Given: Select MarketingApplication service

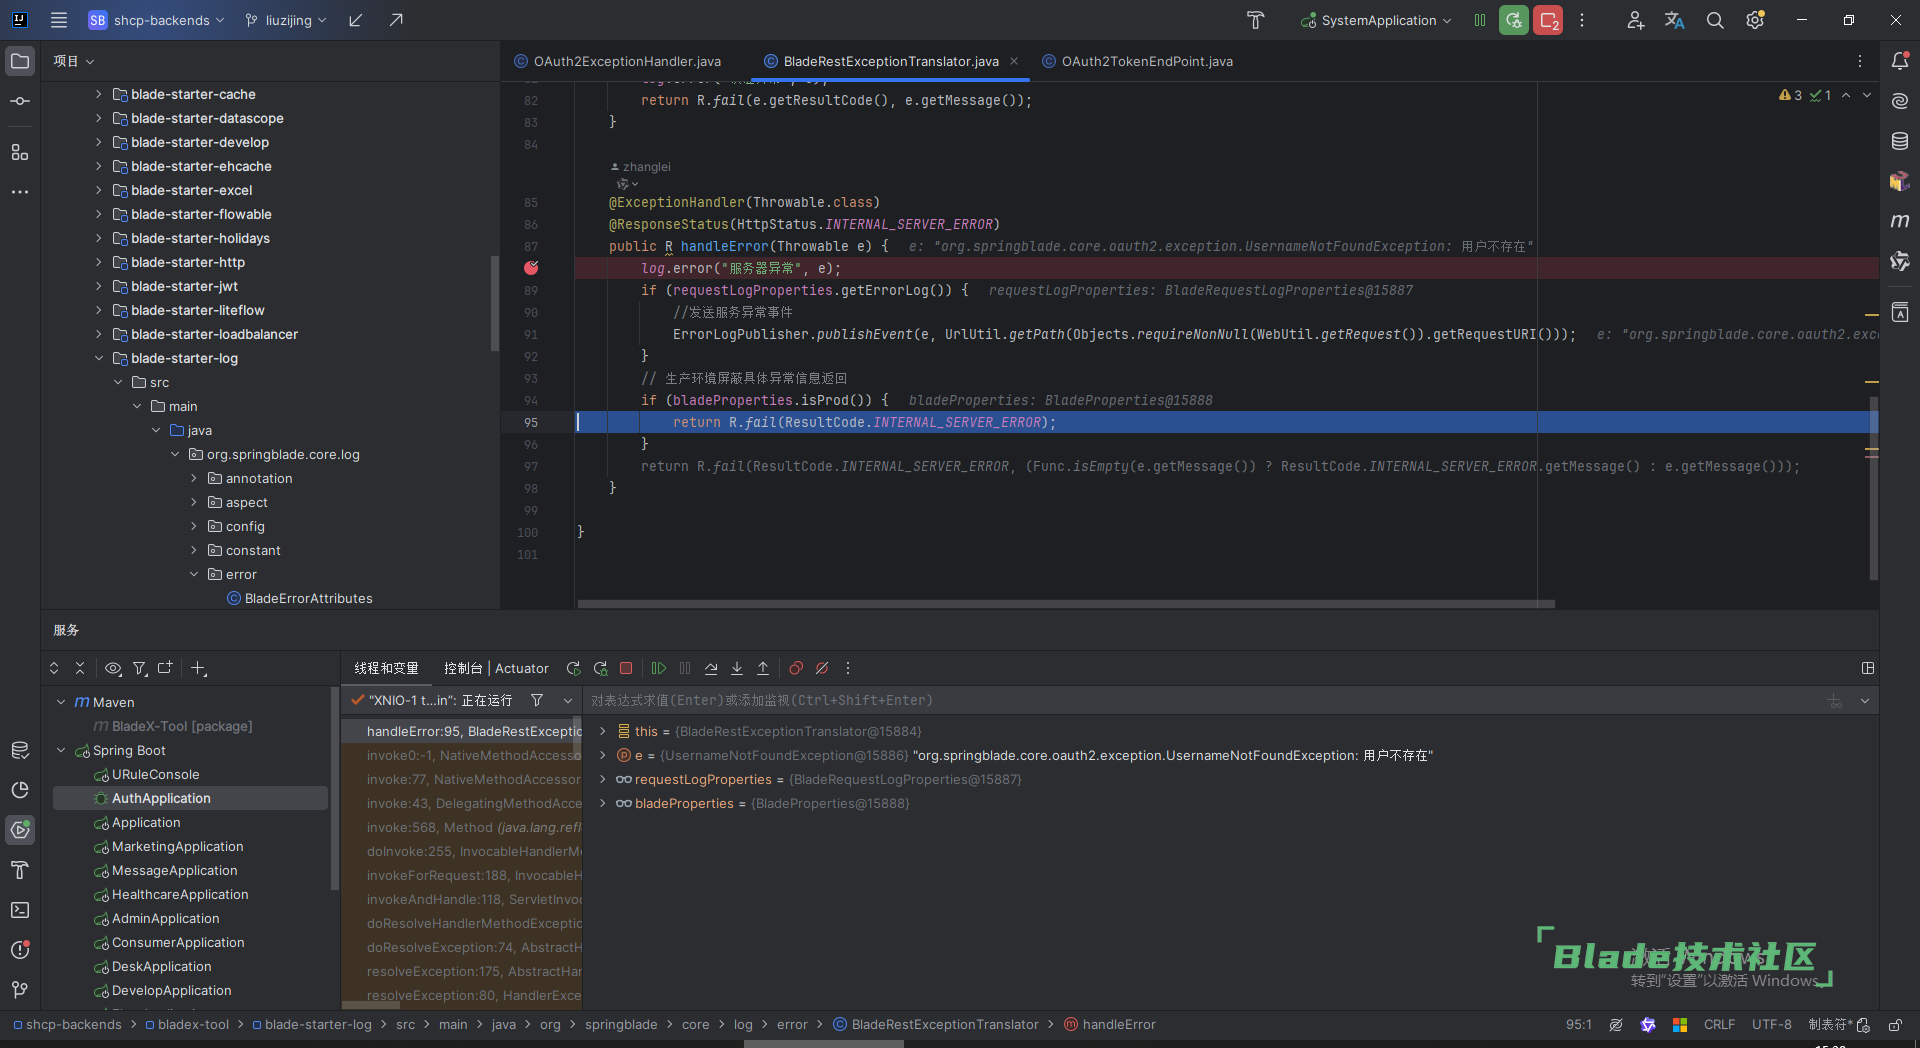Looking at the screenshot, I should (178, 846).
